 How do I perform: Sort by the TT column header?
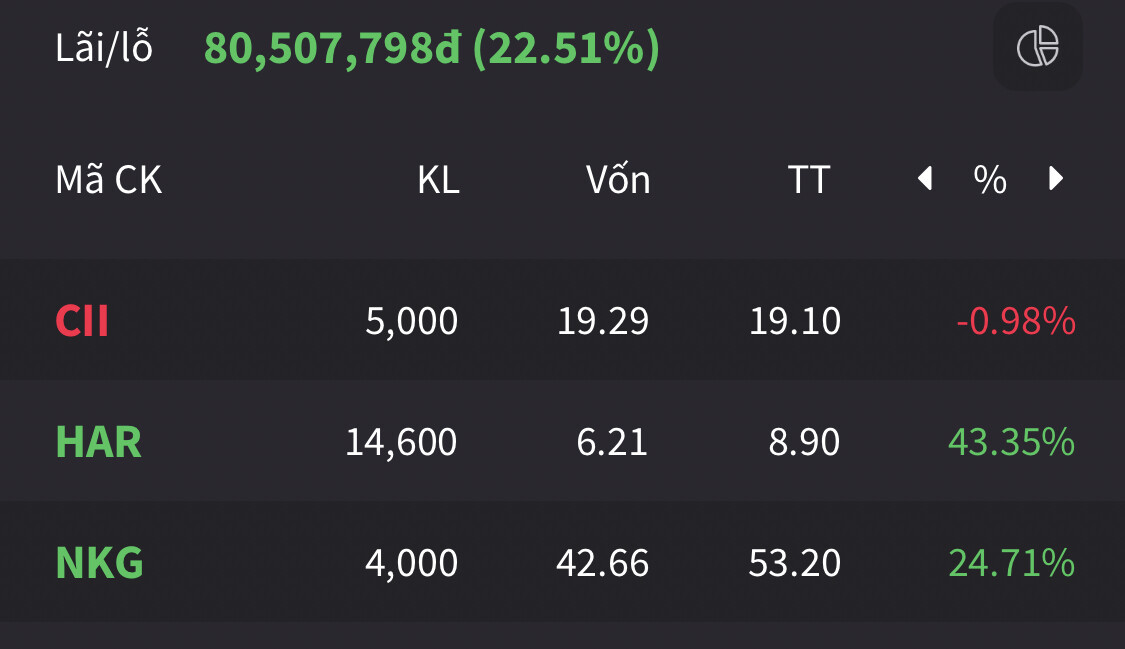(x=808, y=181)
